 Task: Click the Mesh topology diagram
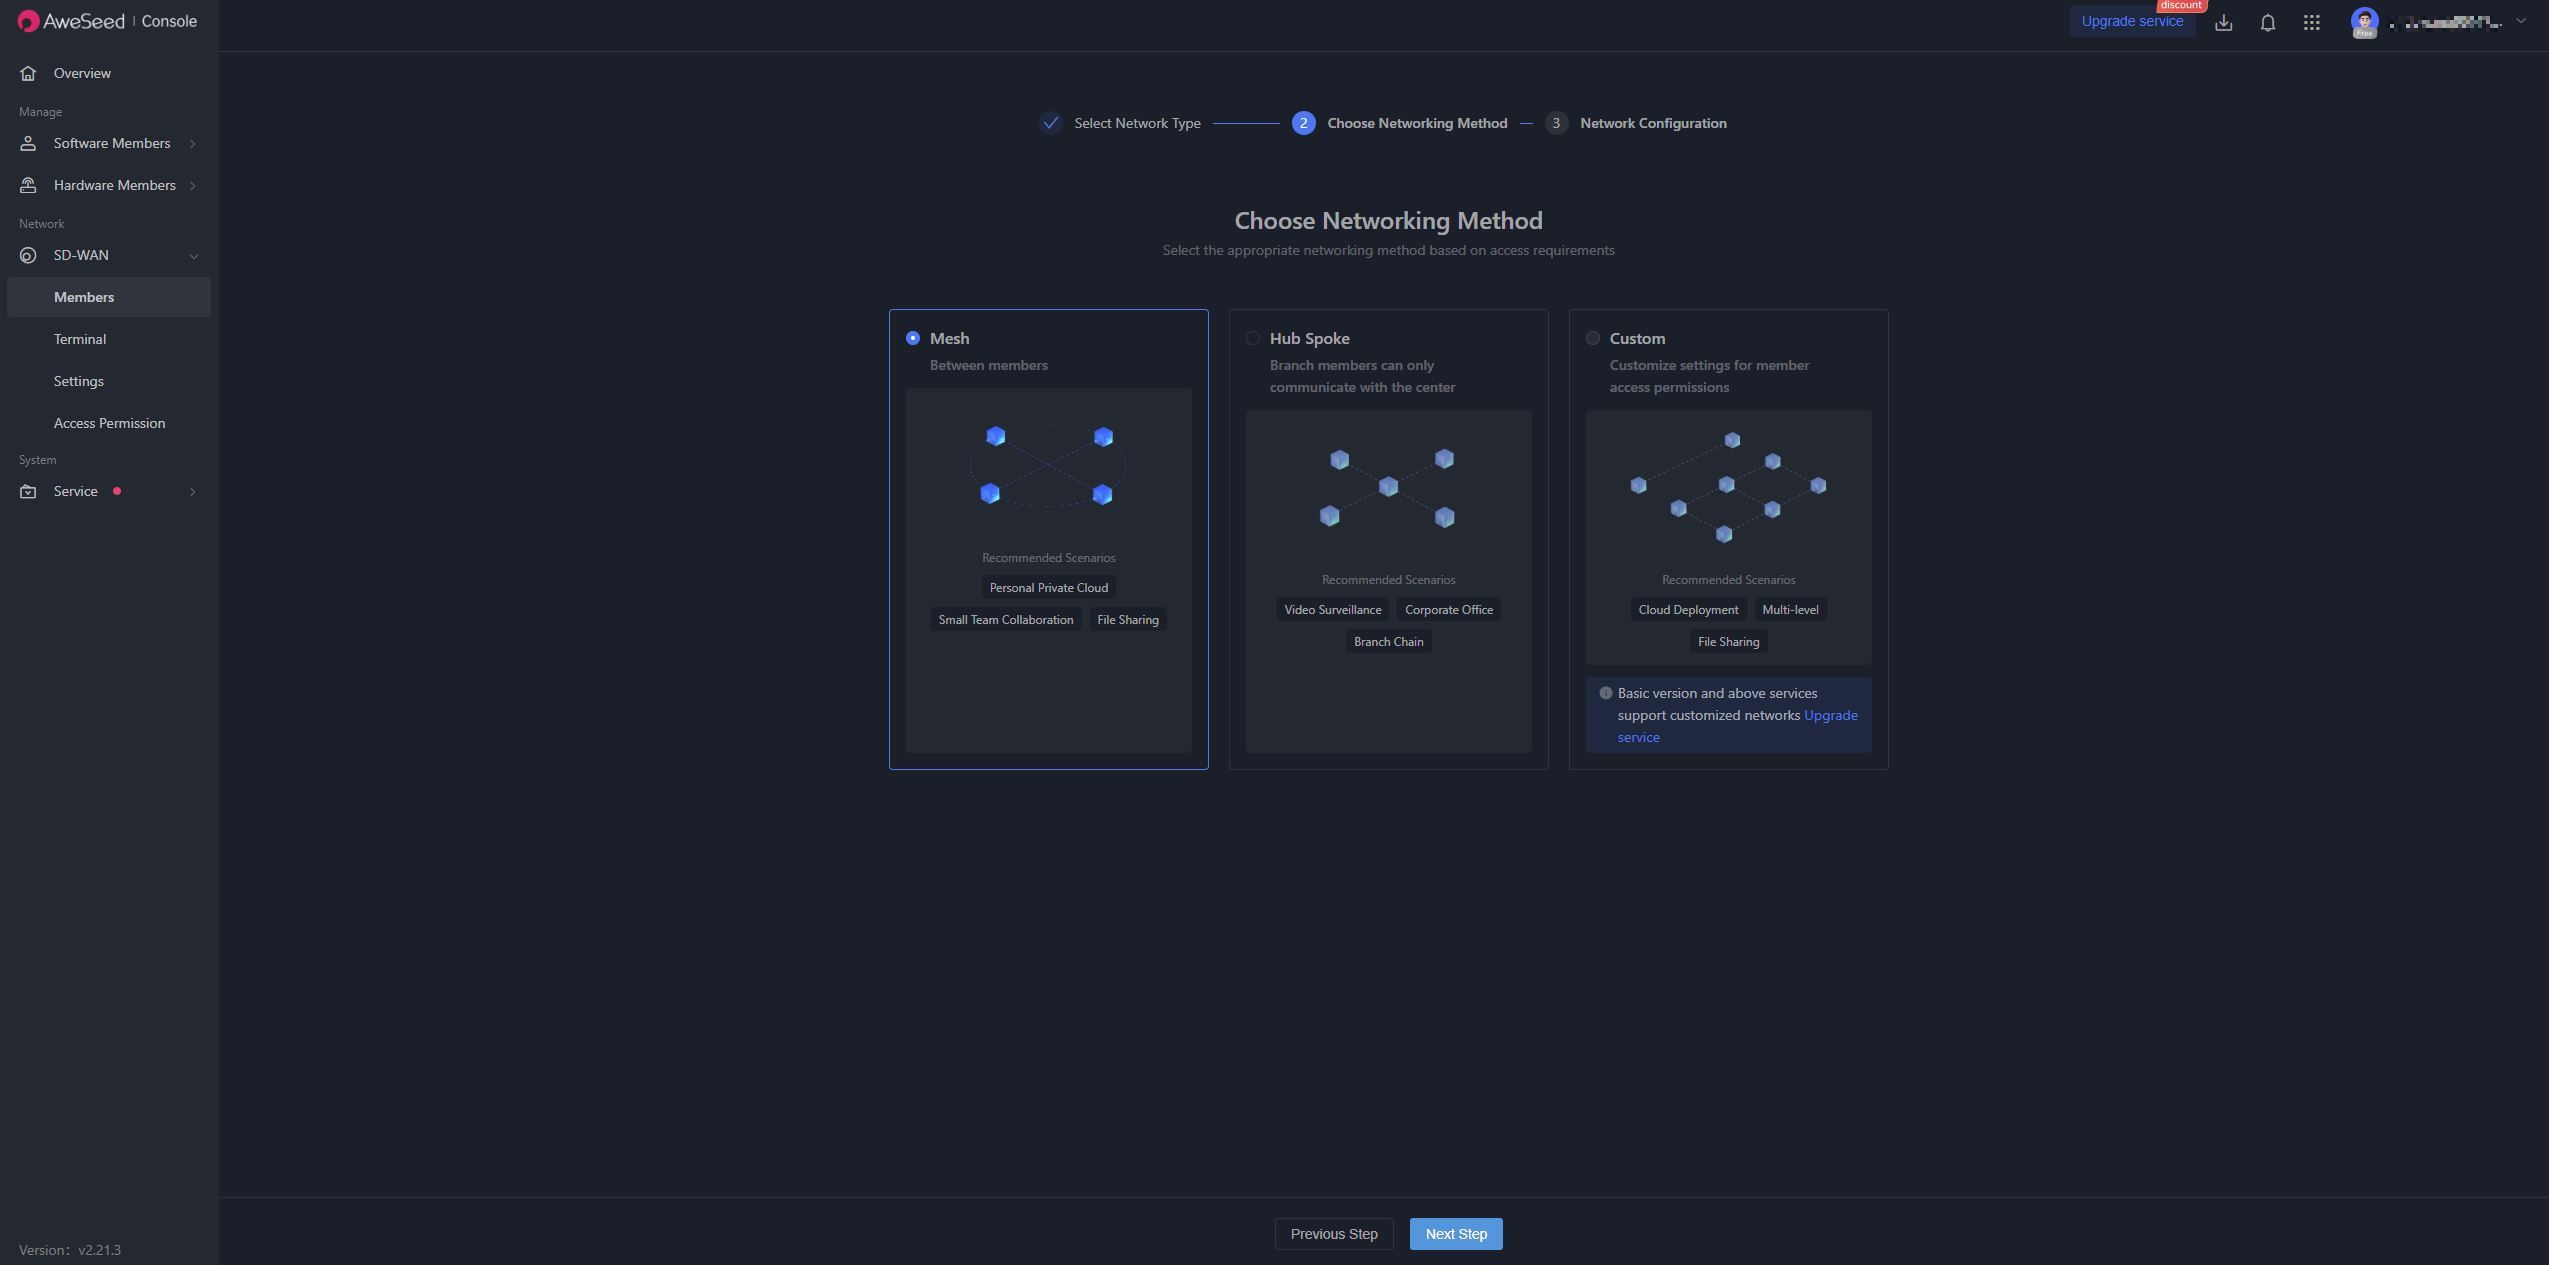tap(1048, 465)
